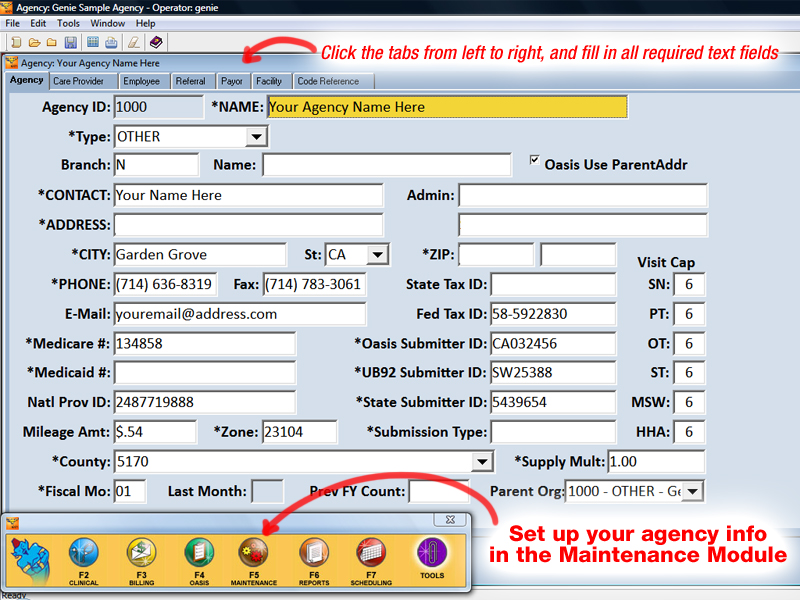The image size is (800, 600).
Task: Click the first ZIP code field
Action: click(x=496, y=255)
